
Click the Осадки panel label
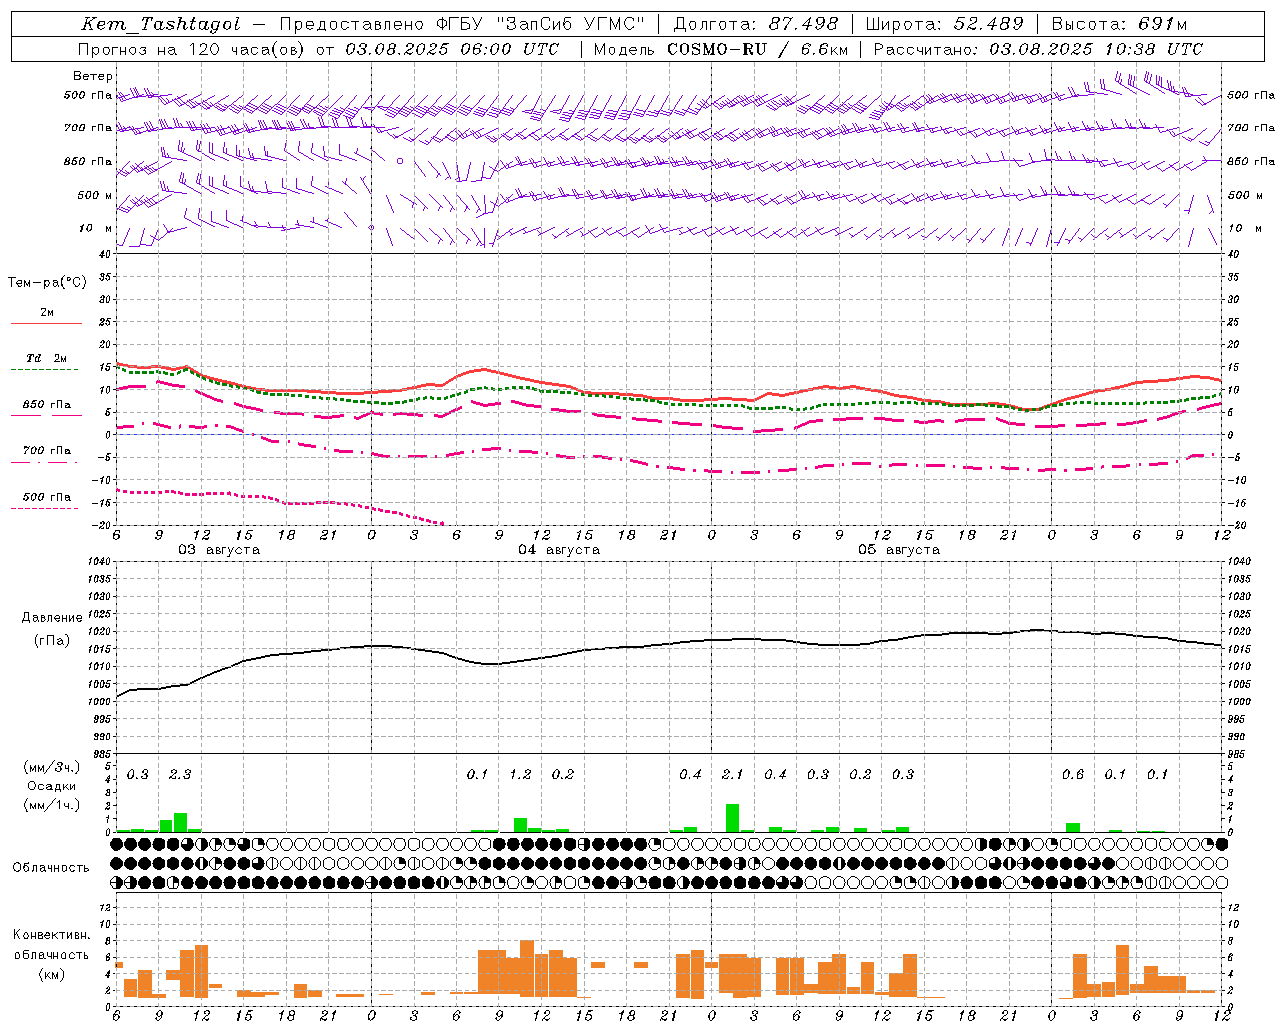click(52, 786)
